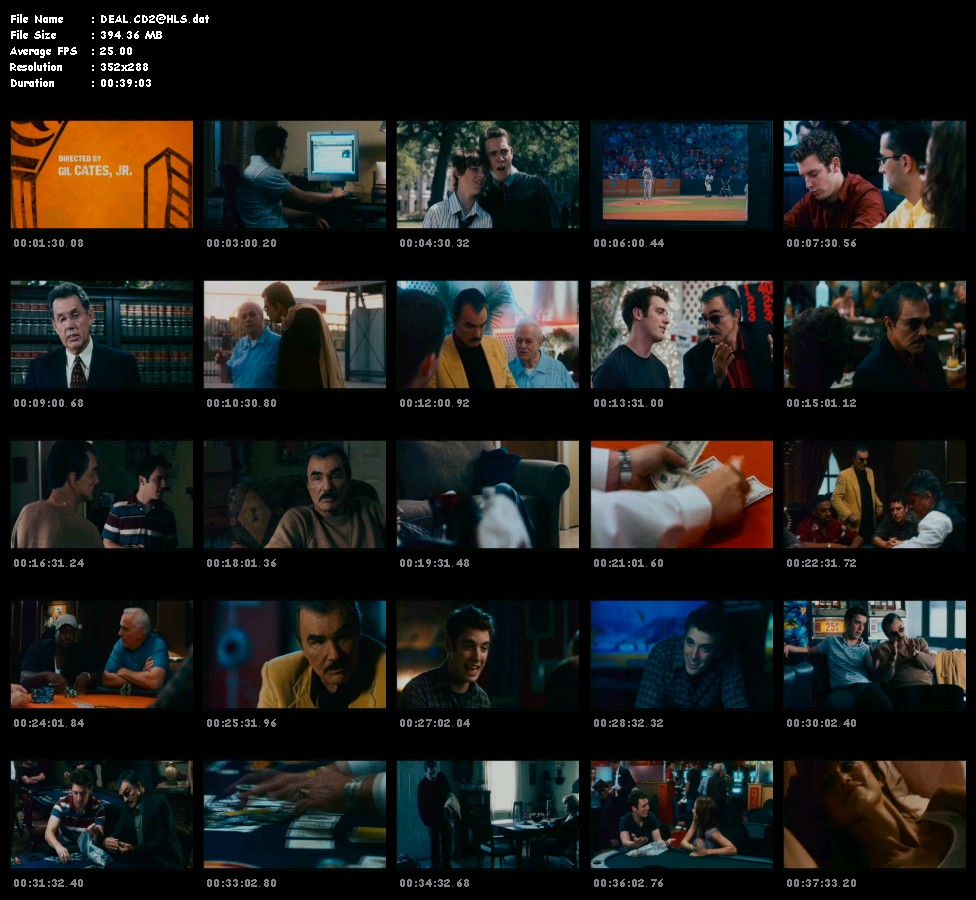This screenshot has height=900, width=976.
Task: Click the timestamp text 00:24:01.84
Action: pyautogui.click(x=49, y=723)
